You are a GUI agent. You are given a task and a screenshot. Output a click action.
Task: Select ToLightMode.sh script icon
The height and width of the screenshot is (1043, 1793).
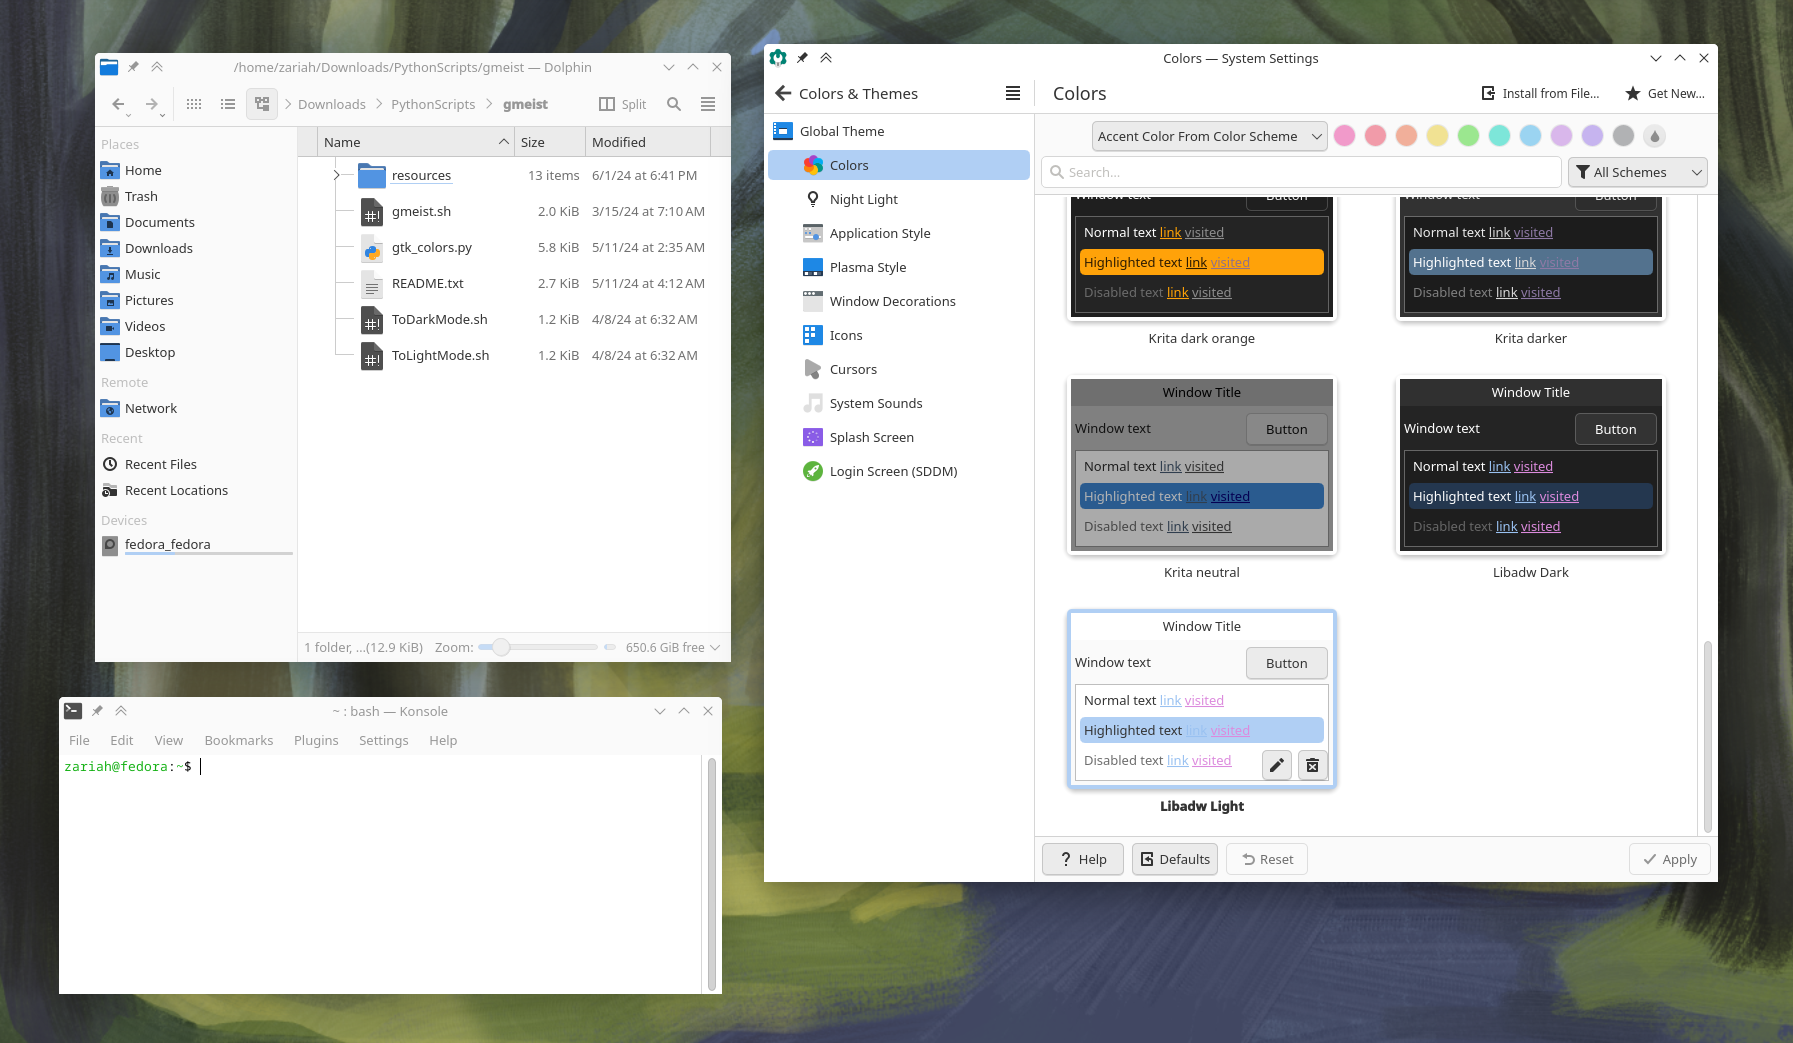372,355
